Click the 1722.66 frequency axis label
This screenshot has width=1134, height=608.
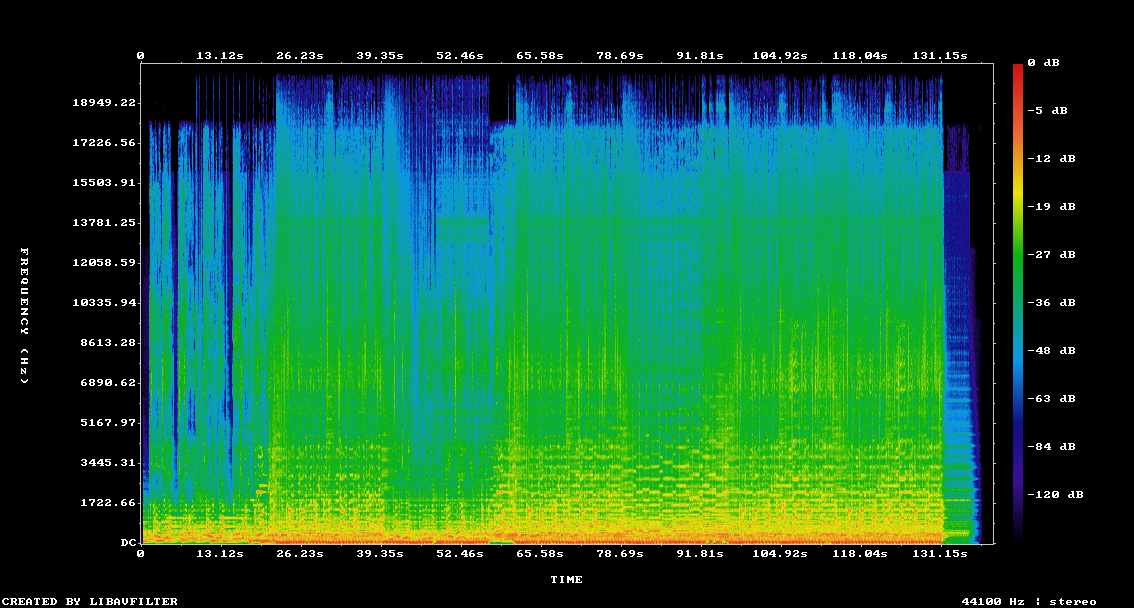click(x=108, y=502)
